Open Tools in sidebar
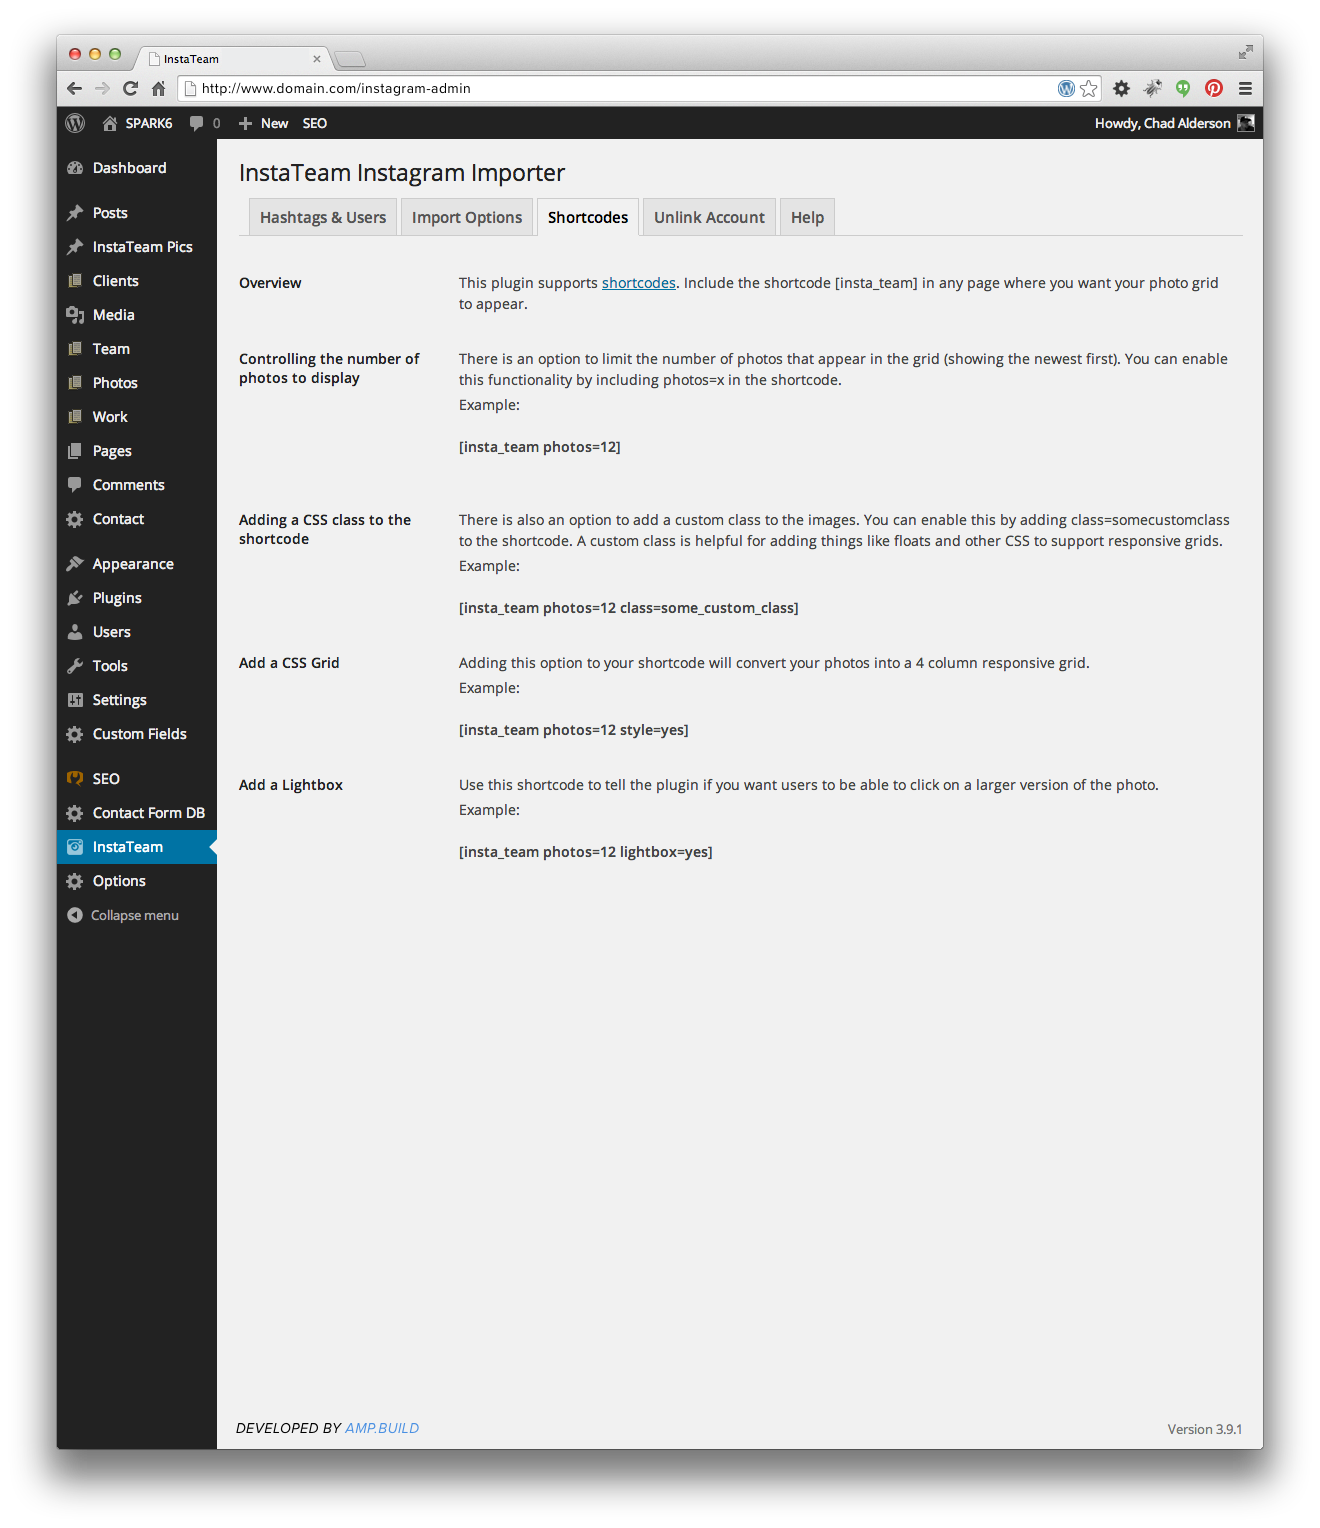Image resolution: width=1320 pixels, height=1528 pixels. click(x=137, y=666)
